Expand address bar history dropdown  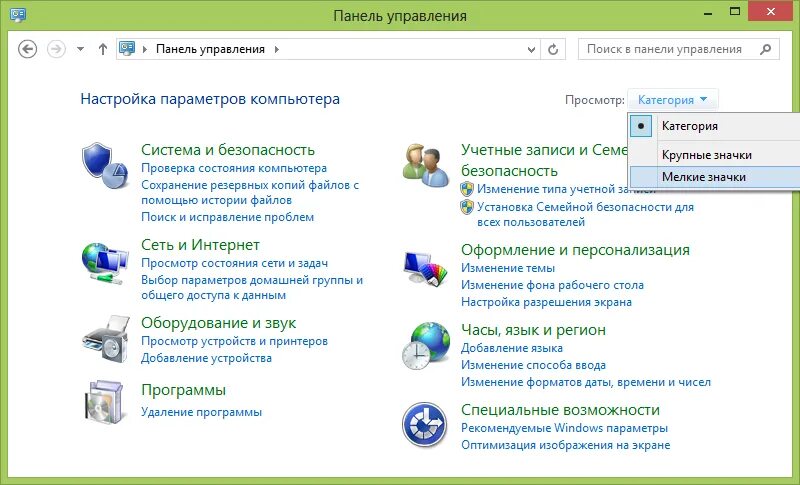[x=531, y=49]
